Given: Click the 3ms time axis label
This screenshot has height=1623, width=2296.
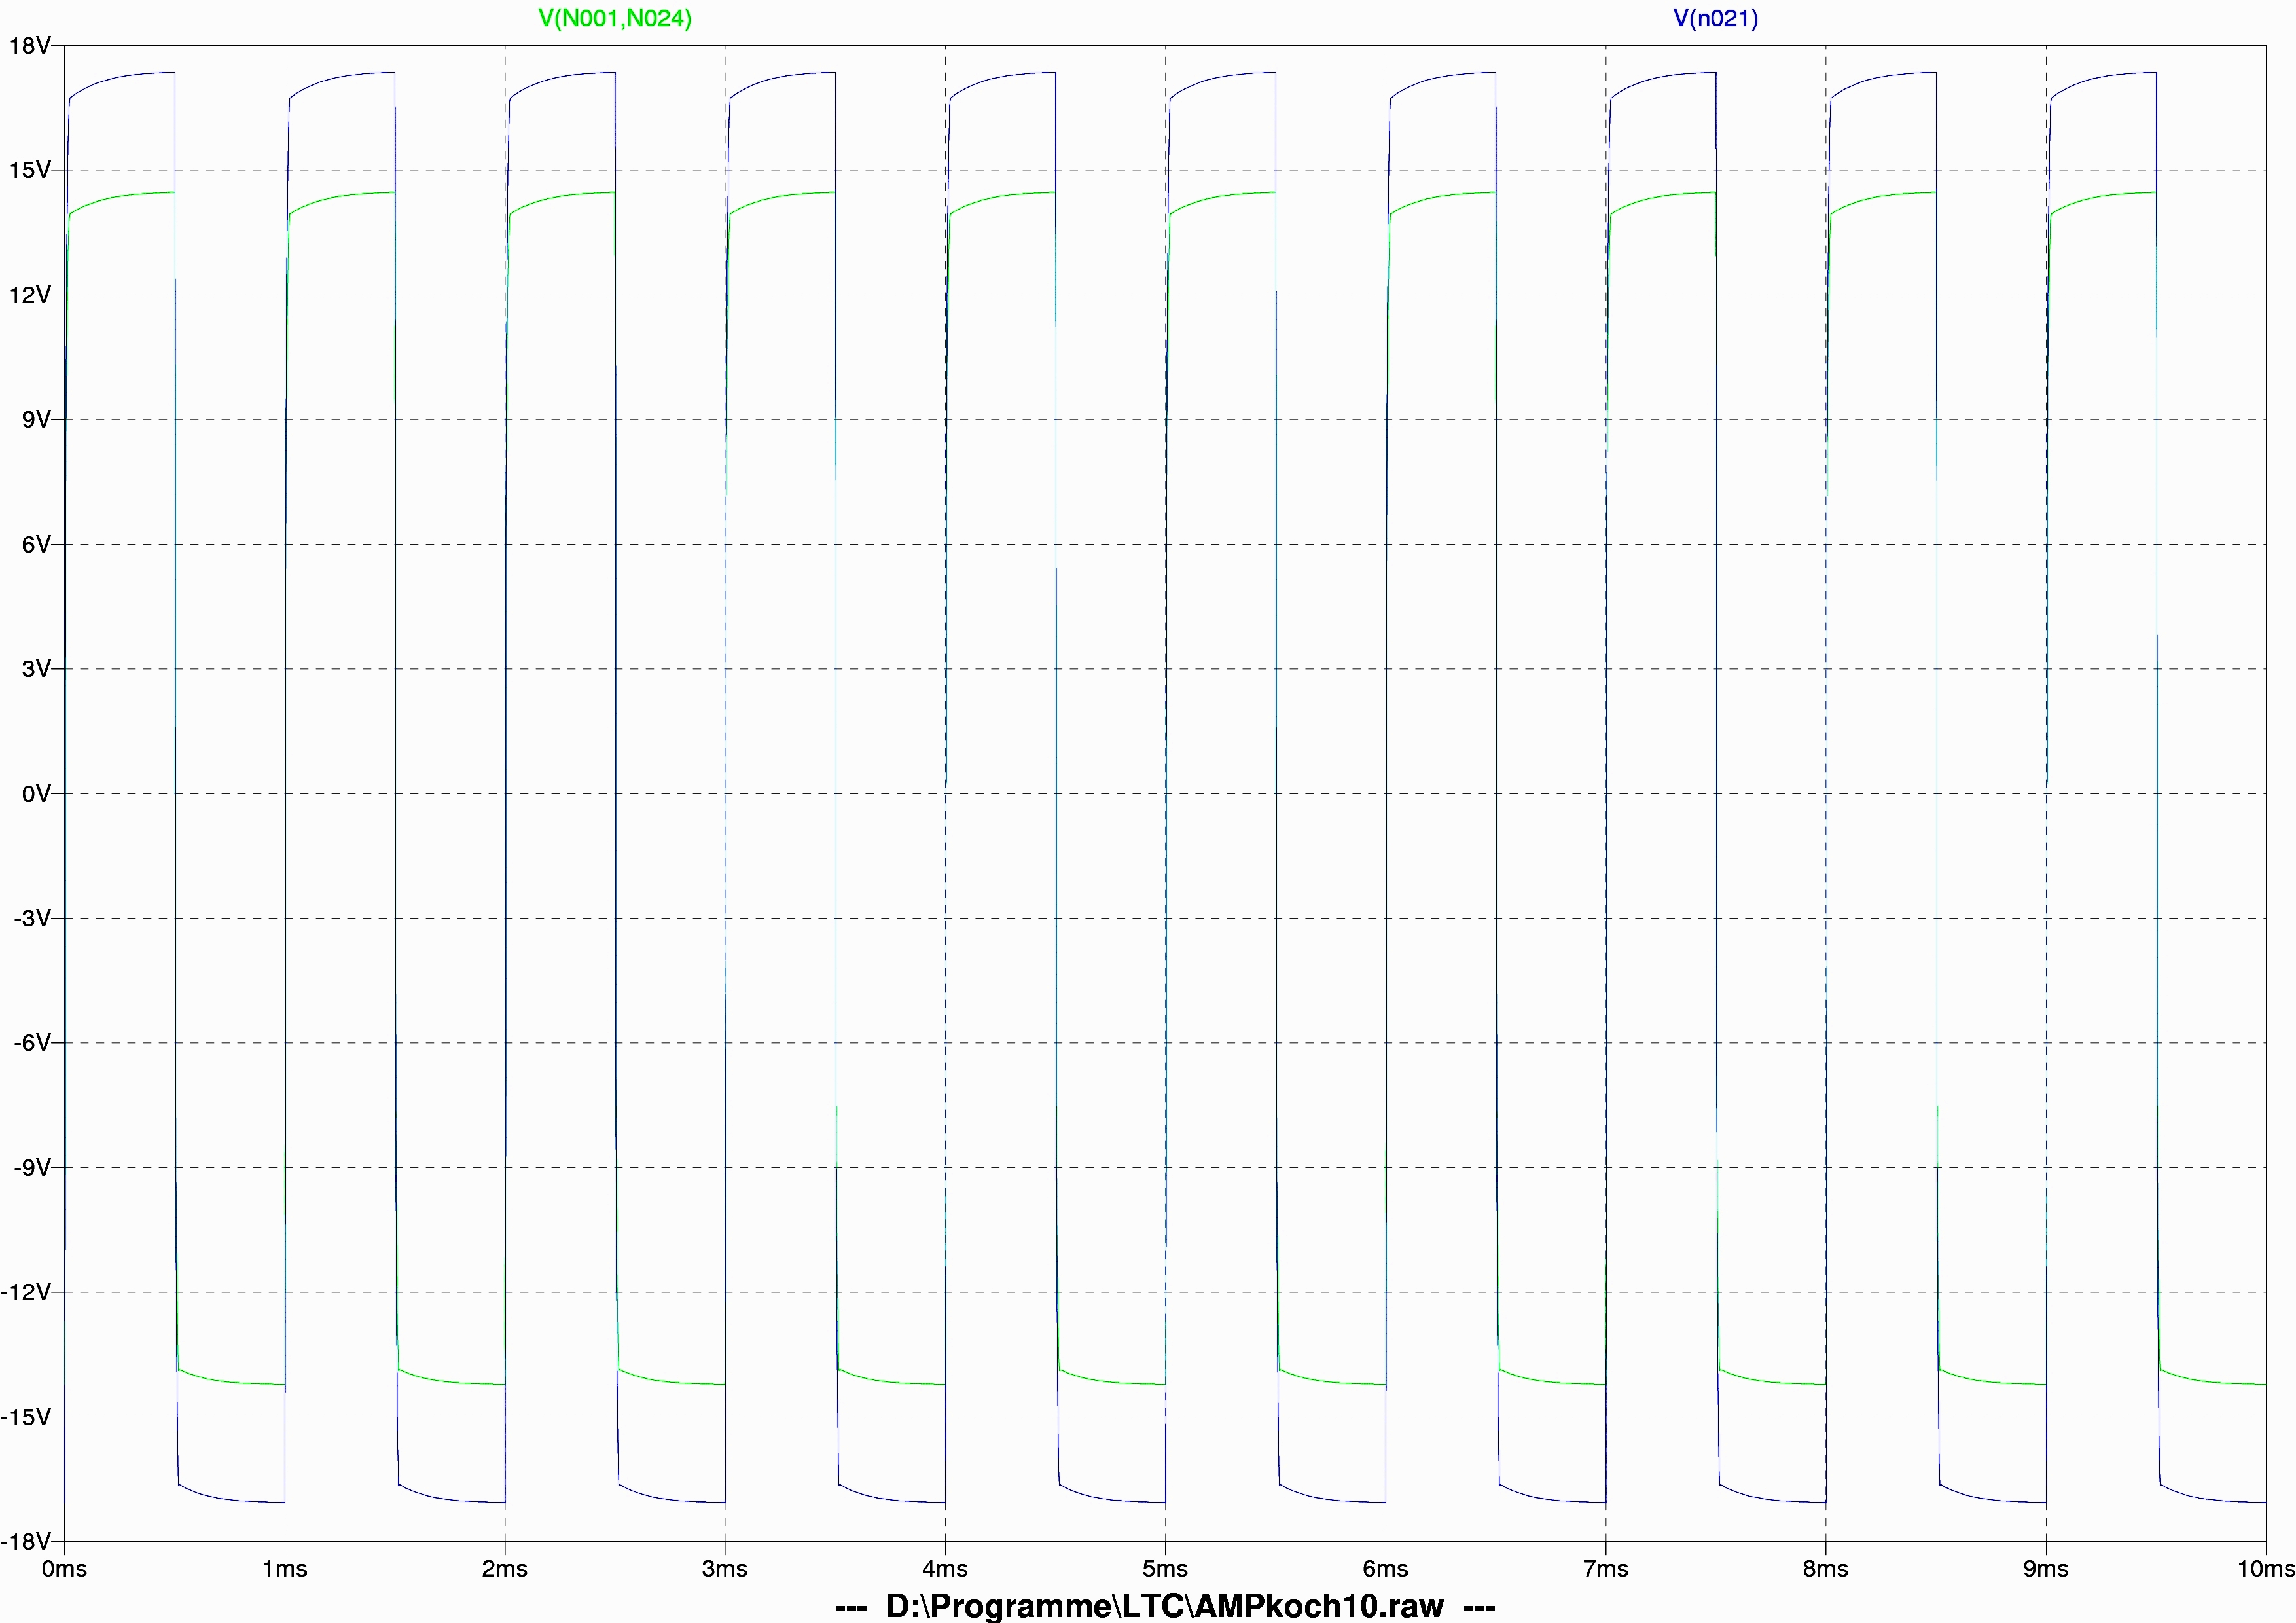Looking at the screenshot, I should (725, 1569).
